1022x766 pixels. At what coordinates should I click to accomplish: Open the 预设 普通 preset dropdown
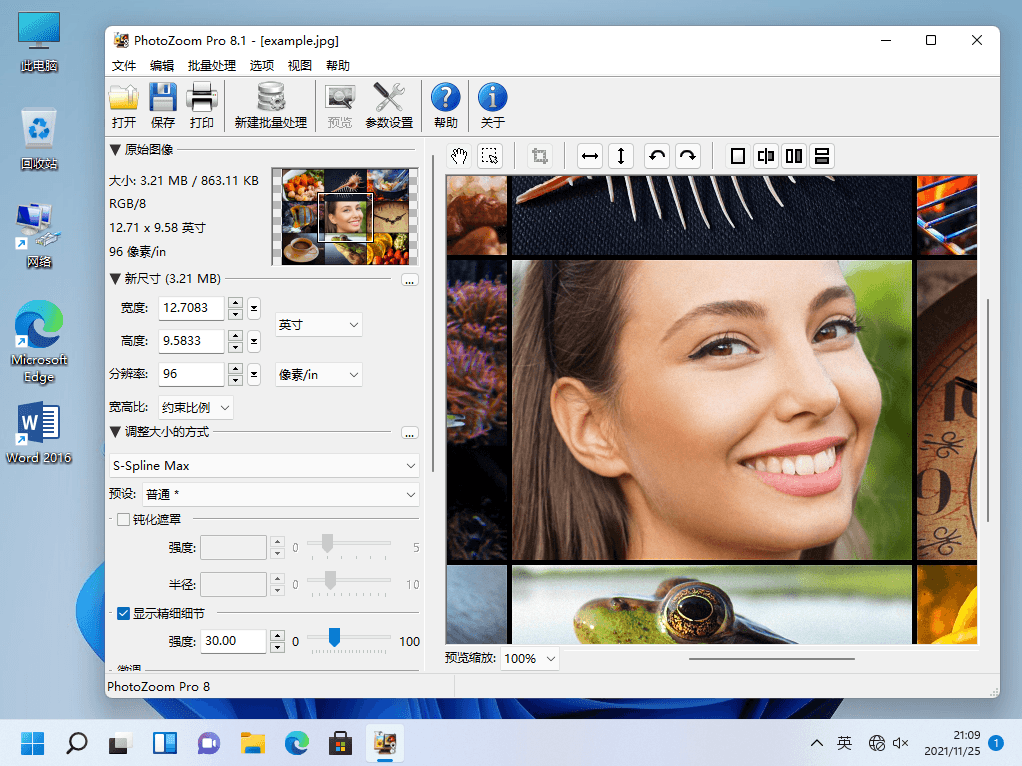click(x=281, y=495)
